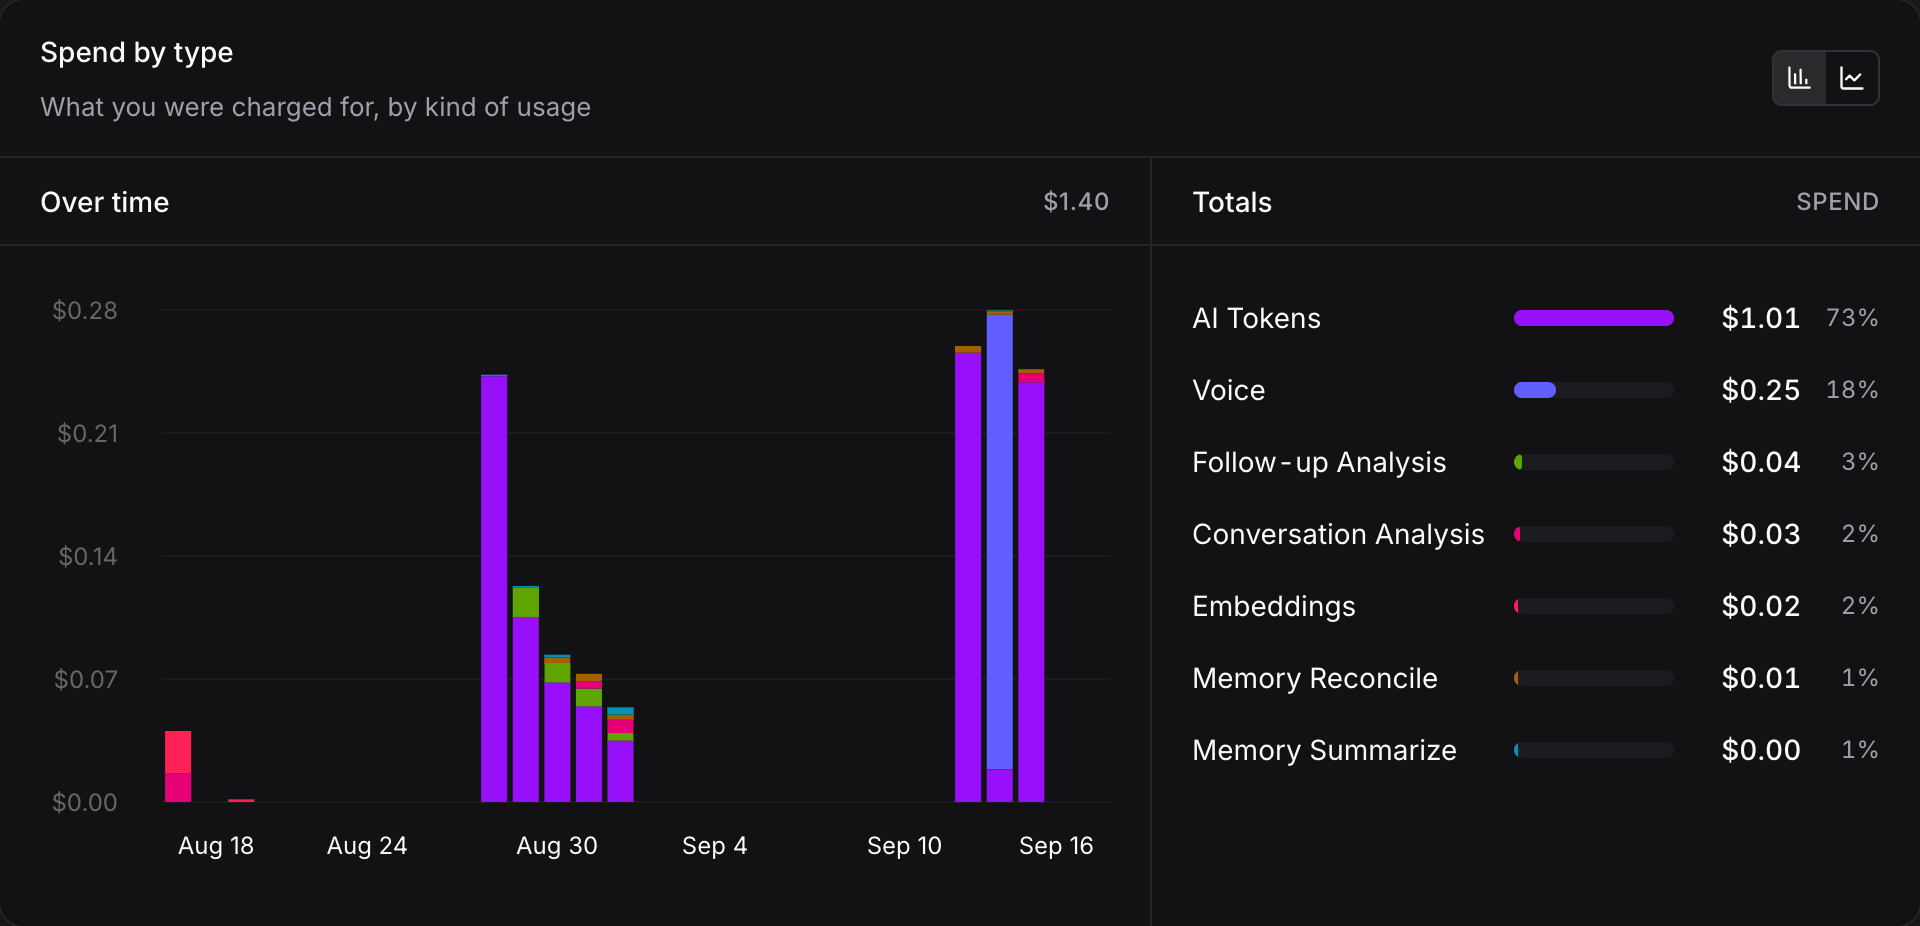Switch to bar chart view
Image resolution: width=1920 pixels, height=926 pixels.
(x=1799, y=78)
